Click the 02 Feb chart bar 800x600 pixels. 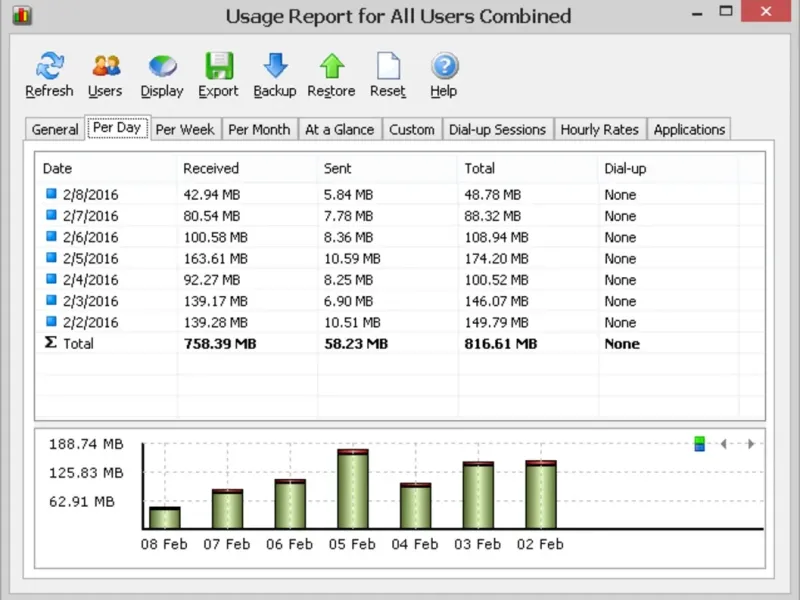click(541, 494)
